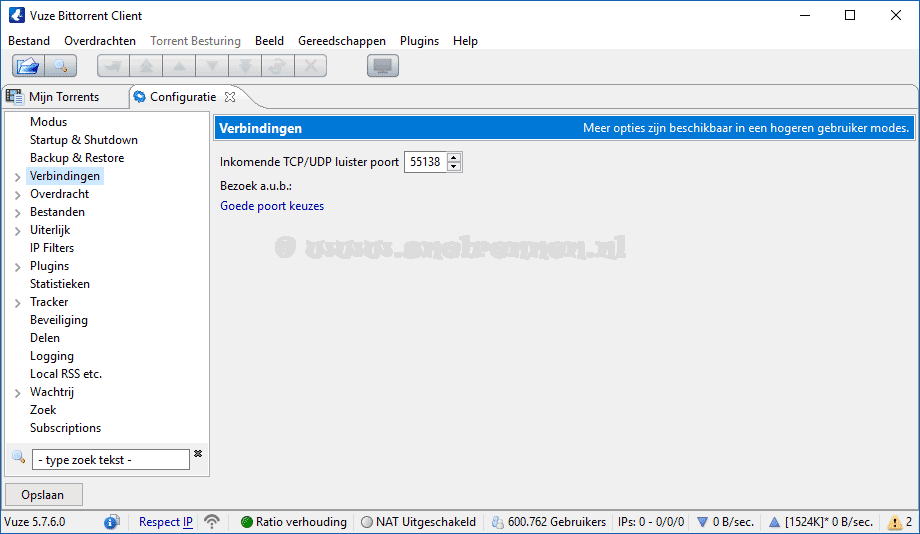Click the type zoek tekst search field
Image resolution: width=920 pixels, height=534 pixels.
[111, 459]
